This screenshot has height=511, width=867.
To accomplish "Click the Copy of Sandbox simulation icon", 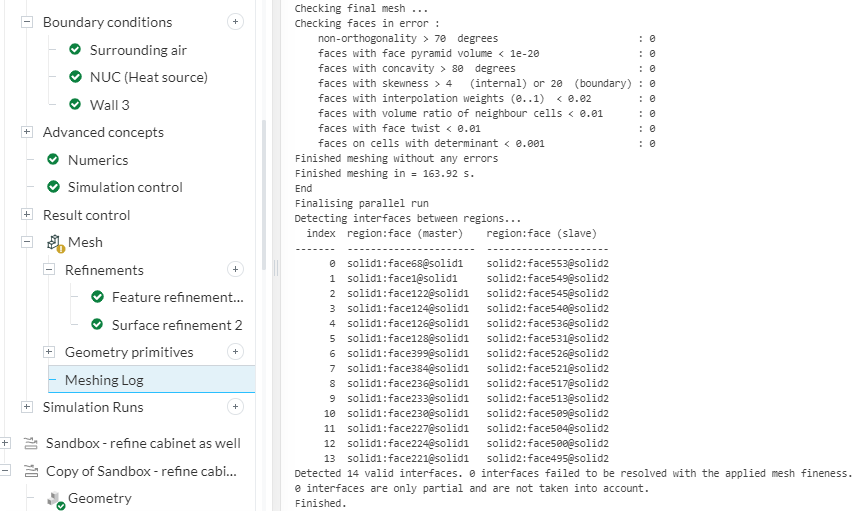I will tap(29, 471).
